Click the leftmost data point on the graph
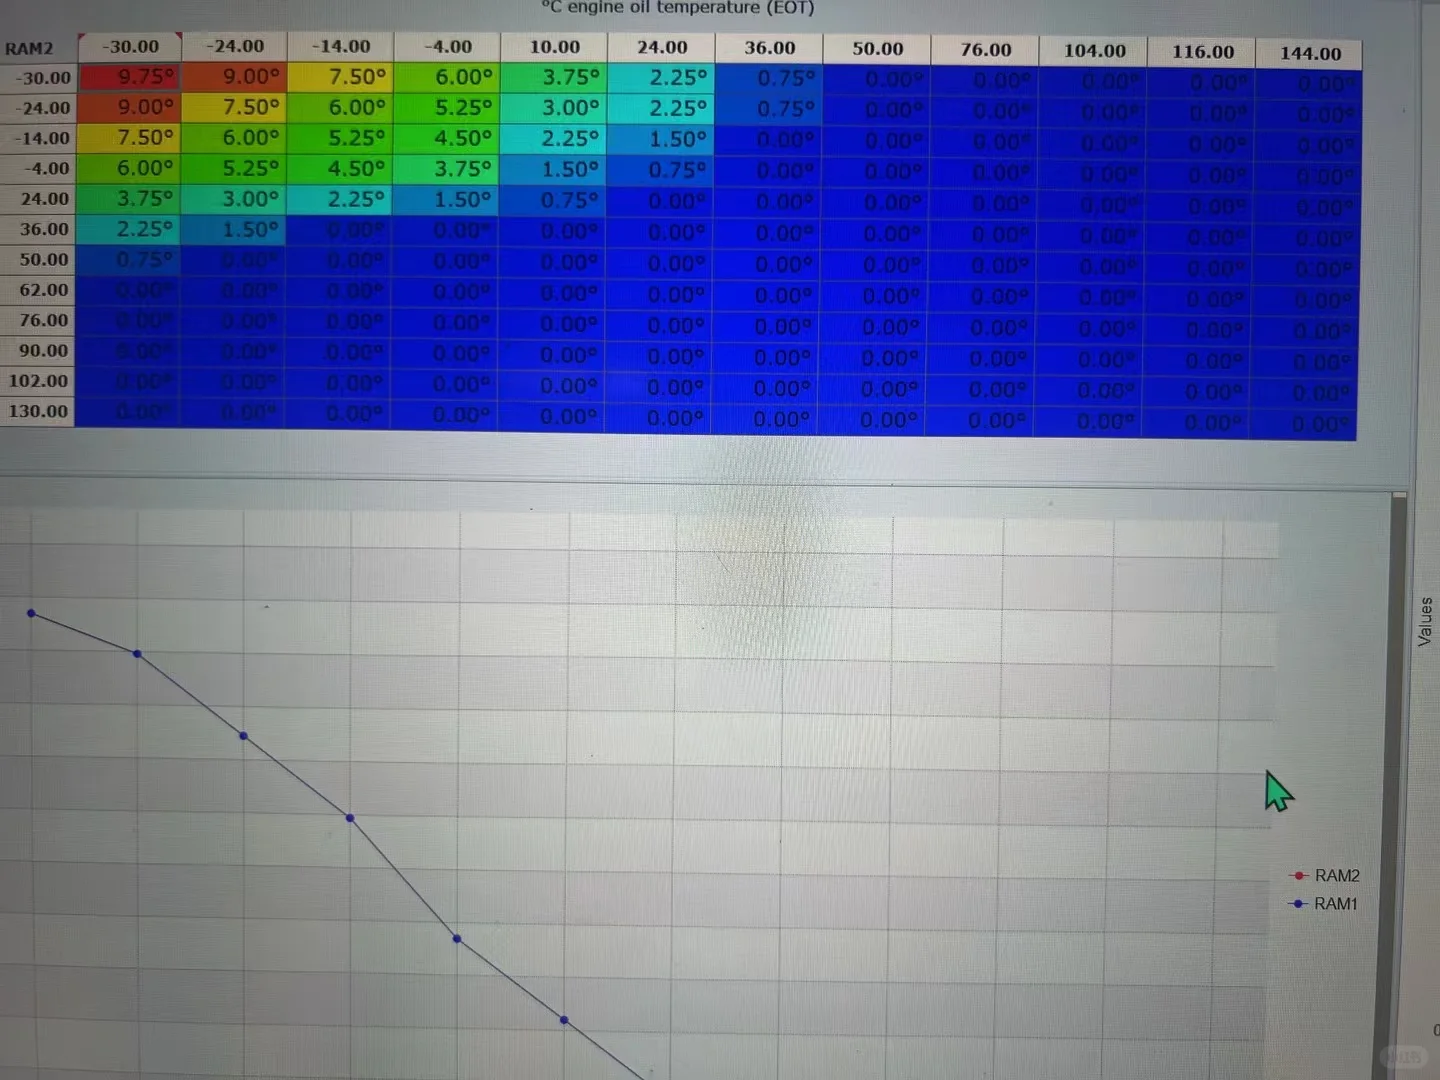1440x1080 pixels. coord(31,613)
